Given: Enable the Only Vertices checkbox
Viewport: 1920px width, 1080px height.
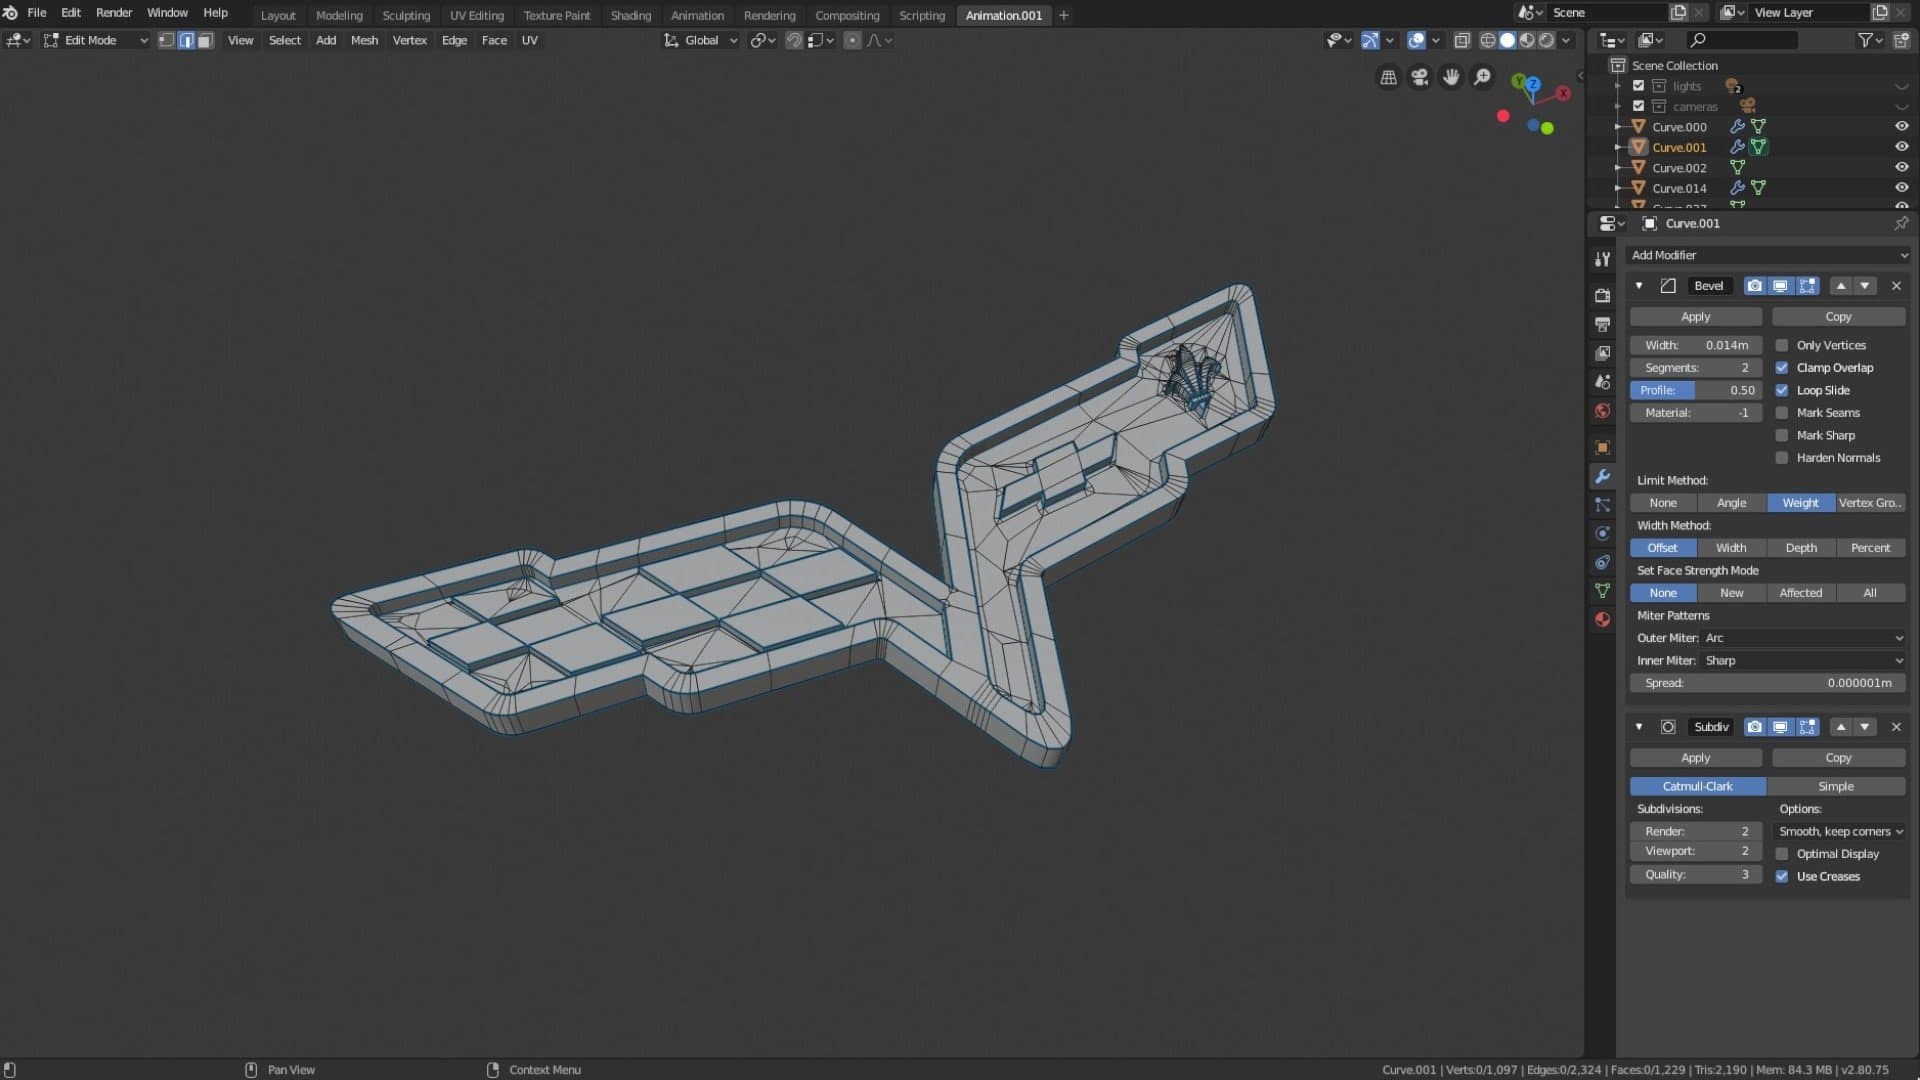Looking at the screenshot, I should click(x=1782, y=345).
